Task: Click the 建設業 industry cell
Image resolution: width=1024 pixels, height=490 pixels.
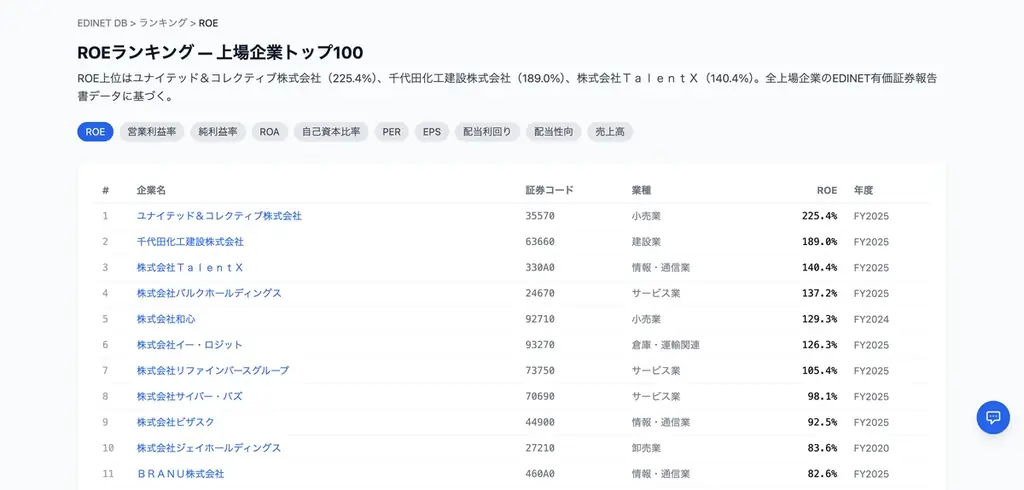Action: 647,242
